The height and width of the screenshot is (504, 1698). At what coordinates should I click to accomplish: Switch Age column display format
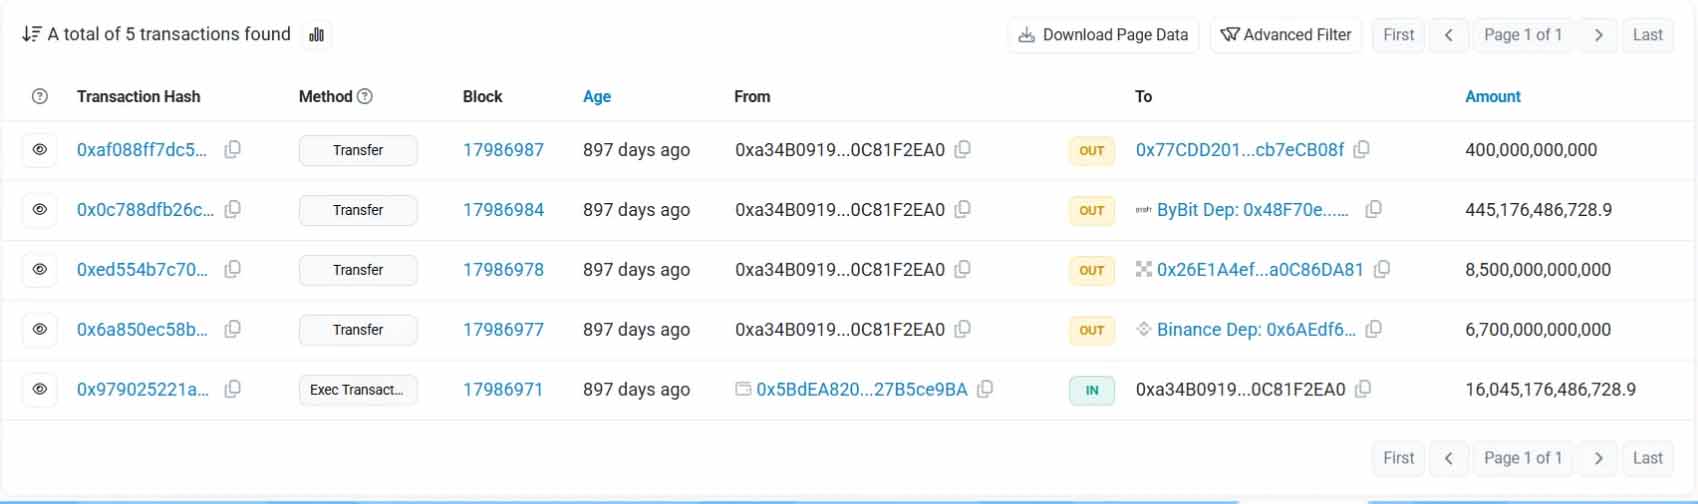pyautogui.click(x=597, y=97)
